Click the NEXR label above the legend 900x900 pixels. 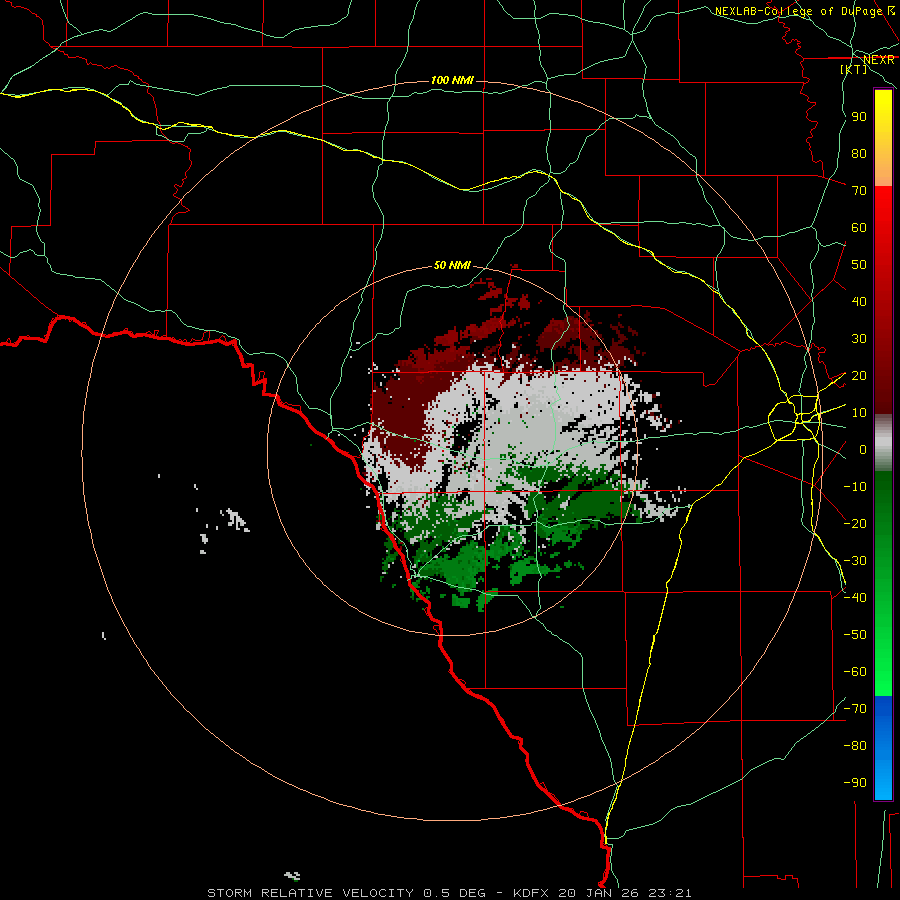click(x=879, y=60)
